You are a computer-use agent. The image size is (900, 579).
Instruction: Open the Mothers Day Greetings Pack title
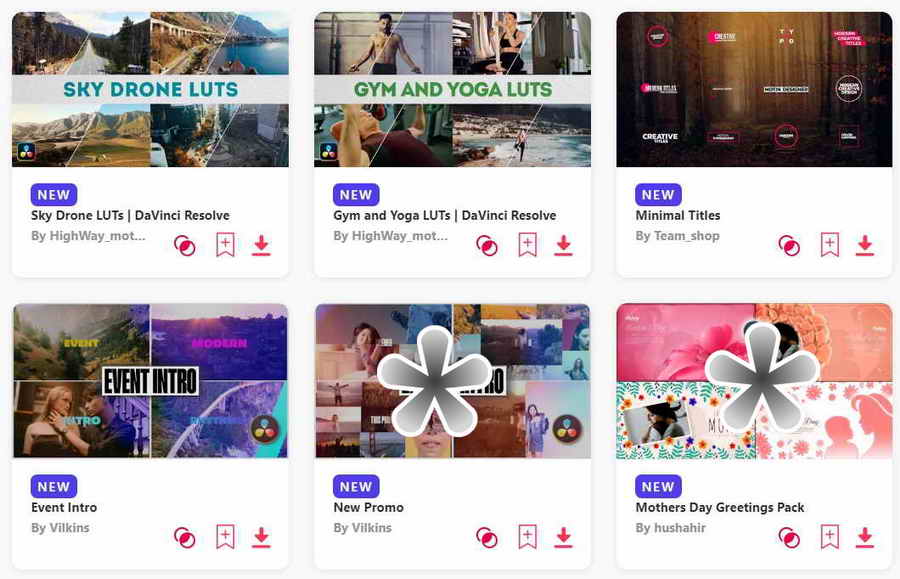tap(720, 507)
